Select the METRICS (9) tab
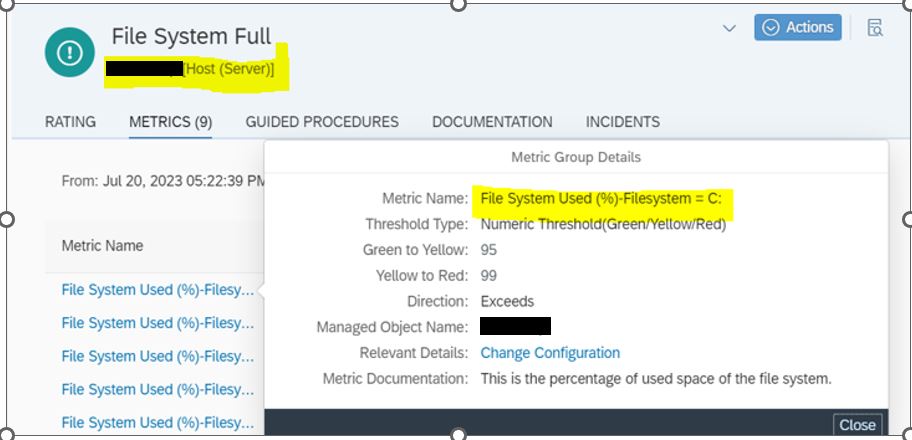The height and width of the screenshot is (440, 912). (170, 122)
